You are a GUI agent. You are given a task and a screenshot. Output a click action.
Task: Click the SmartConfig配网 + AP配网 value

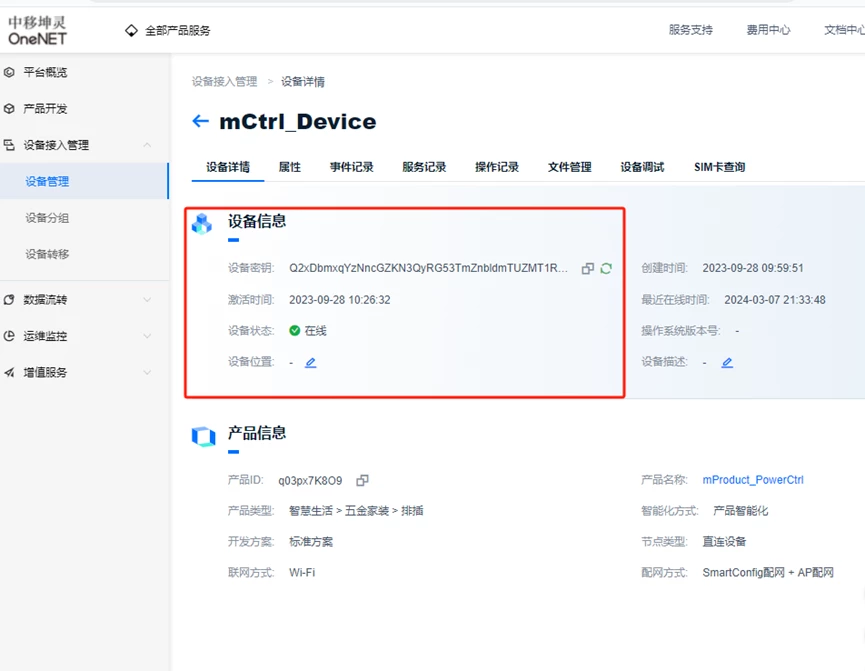pos(768,573)
